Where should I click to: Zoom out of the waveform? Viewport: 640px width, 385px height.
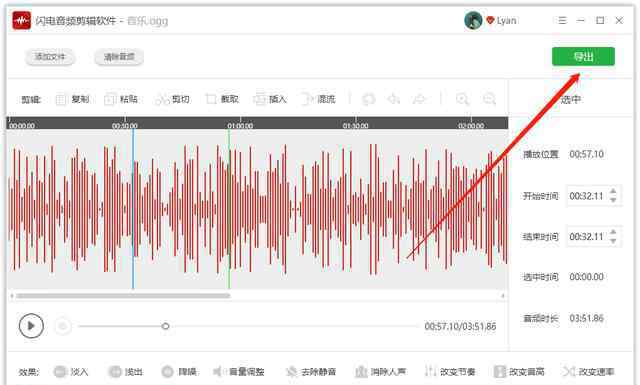489,99
